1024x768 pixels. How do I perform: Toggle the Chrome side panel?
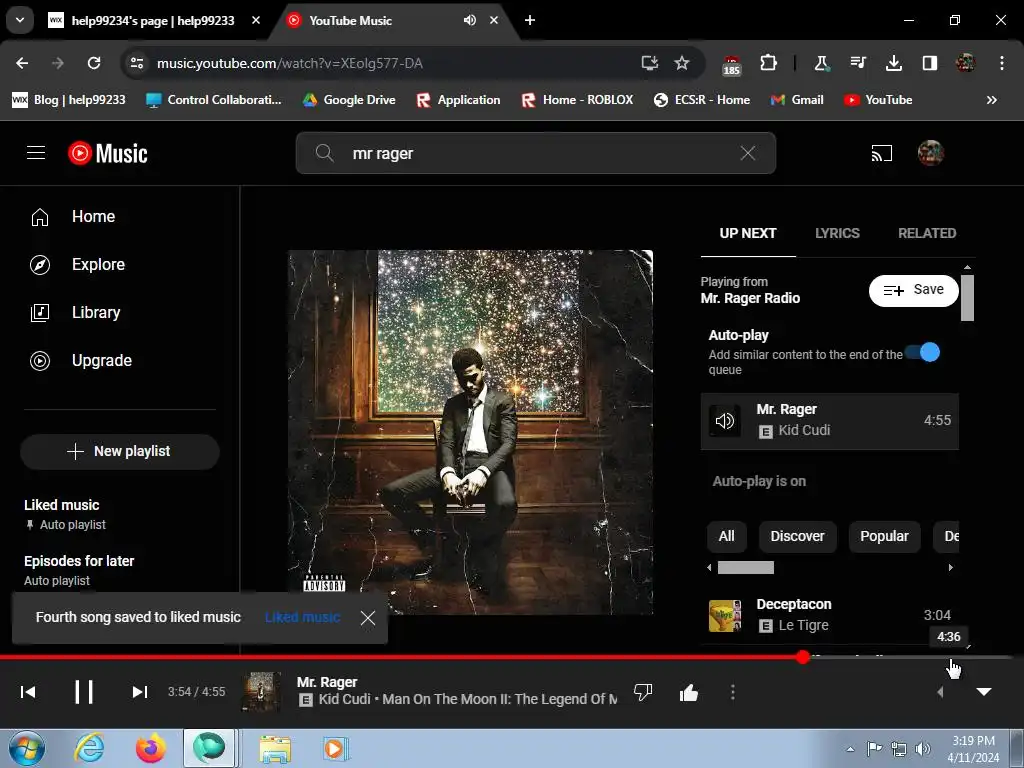[x=929, y=63]
